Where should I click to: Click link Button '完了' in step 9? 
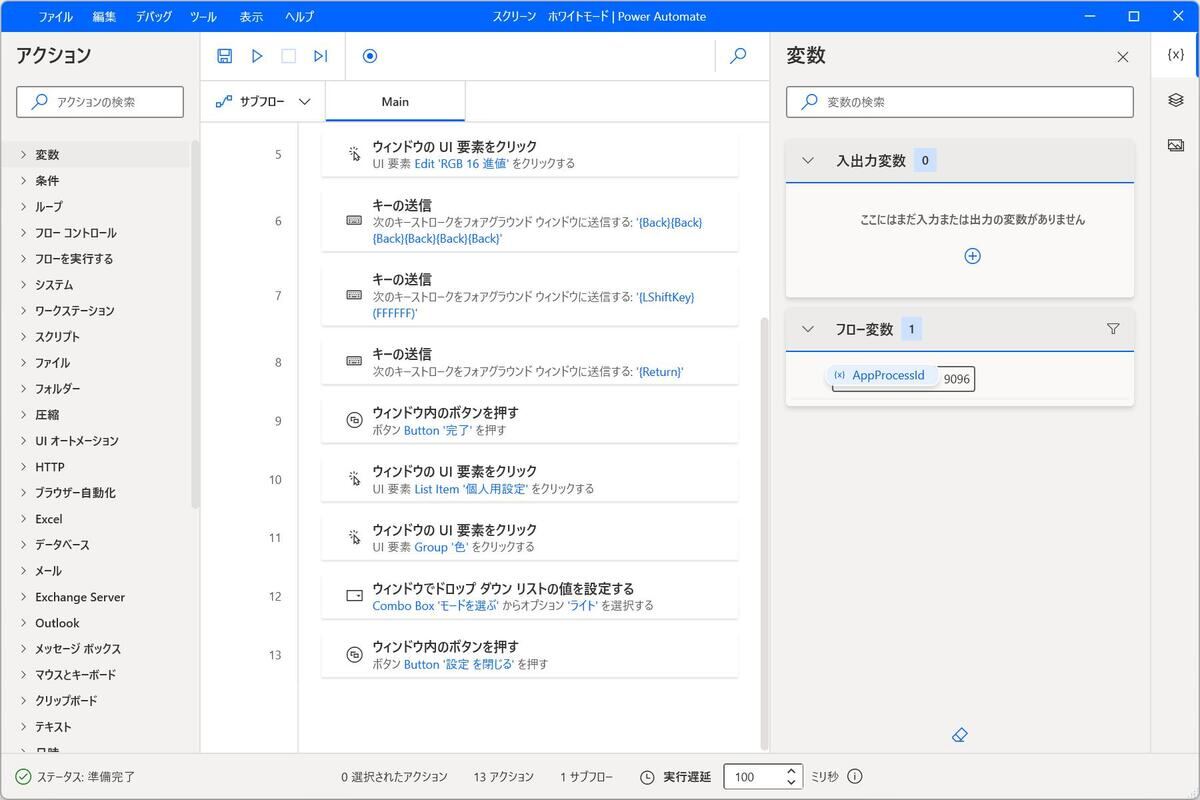pos(437,430)
